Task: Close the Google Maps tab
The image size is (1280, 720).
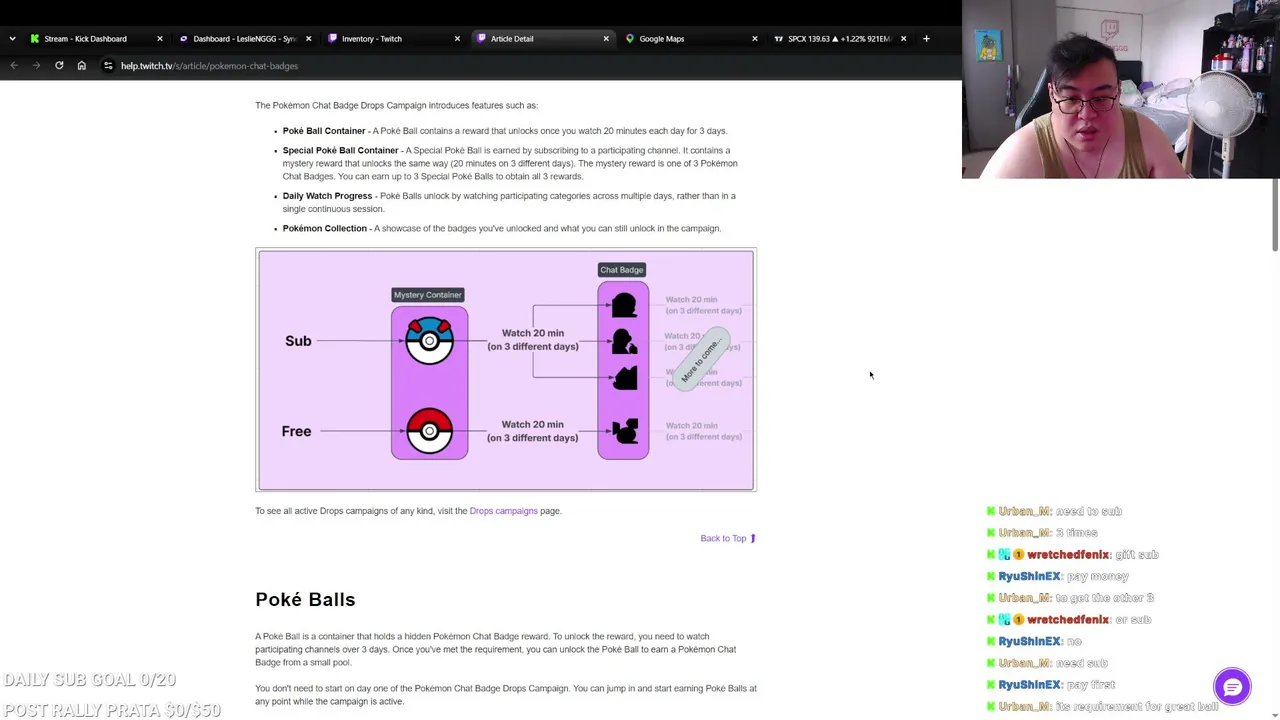Action: point(754,39)
